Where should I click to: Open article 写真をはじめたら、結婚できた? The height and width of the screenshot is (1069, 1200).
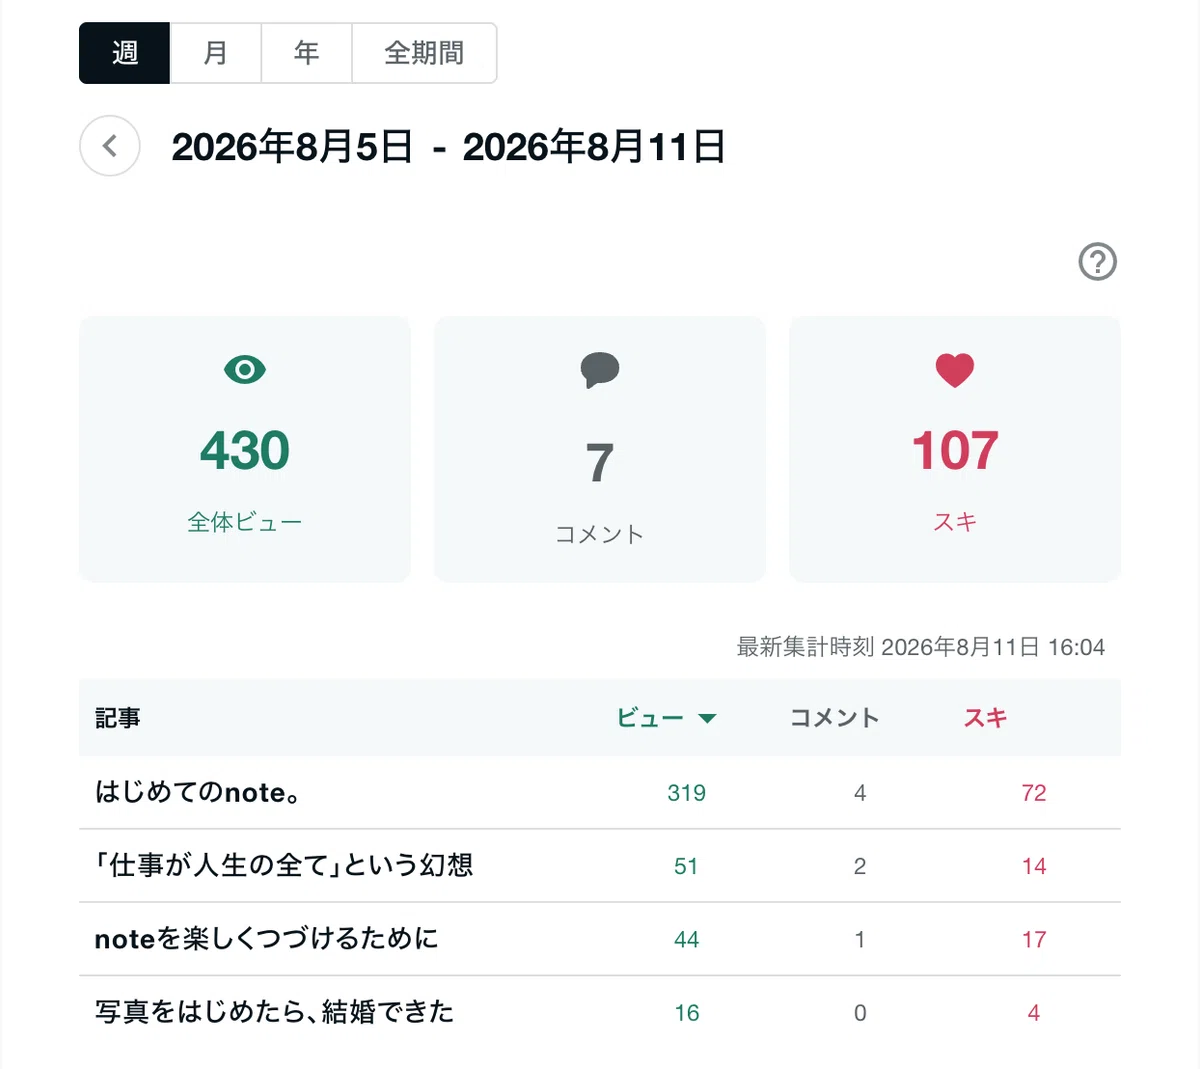[x=275, y=1012]
